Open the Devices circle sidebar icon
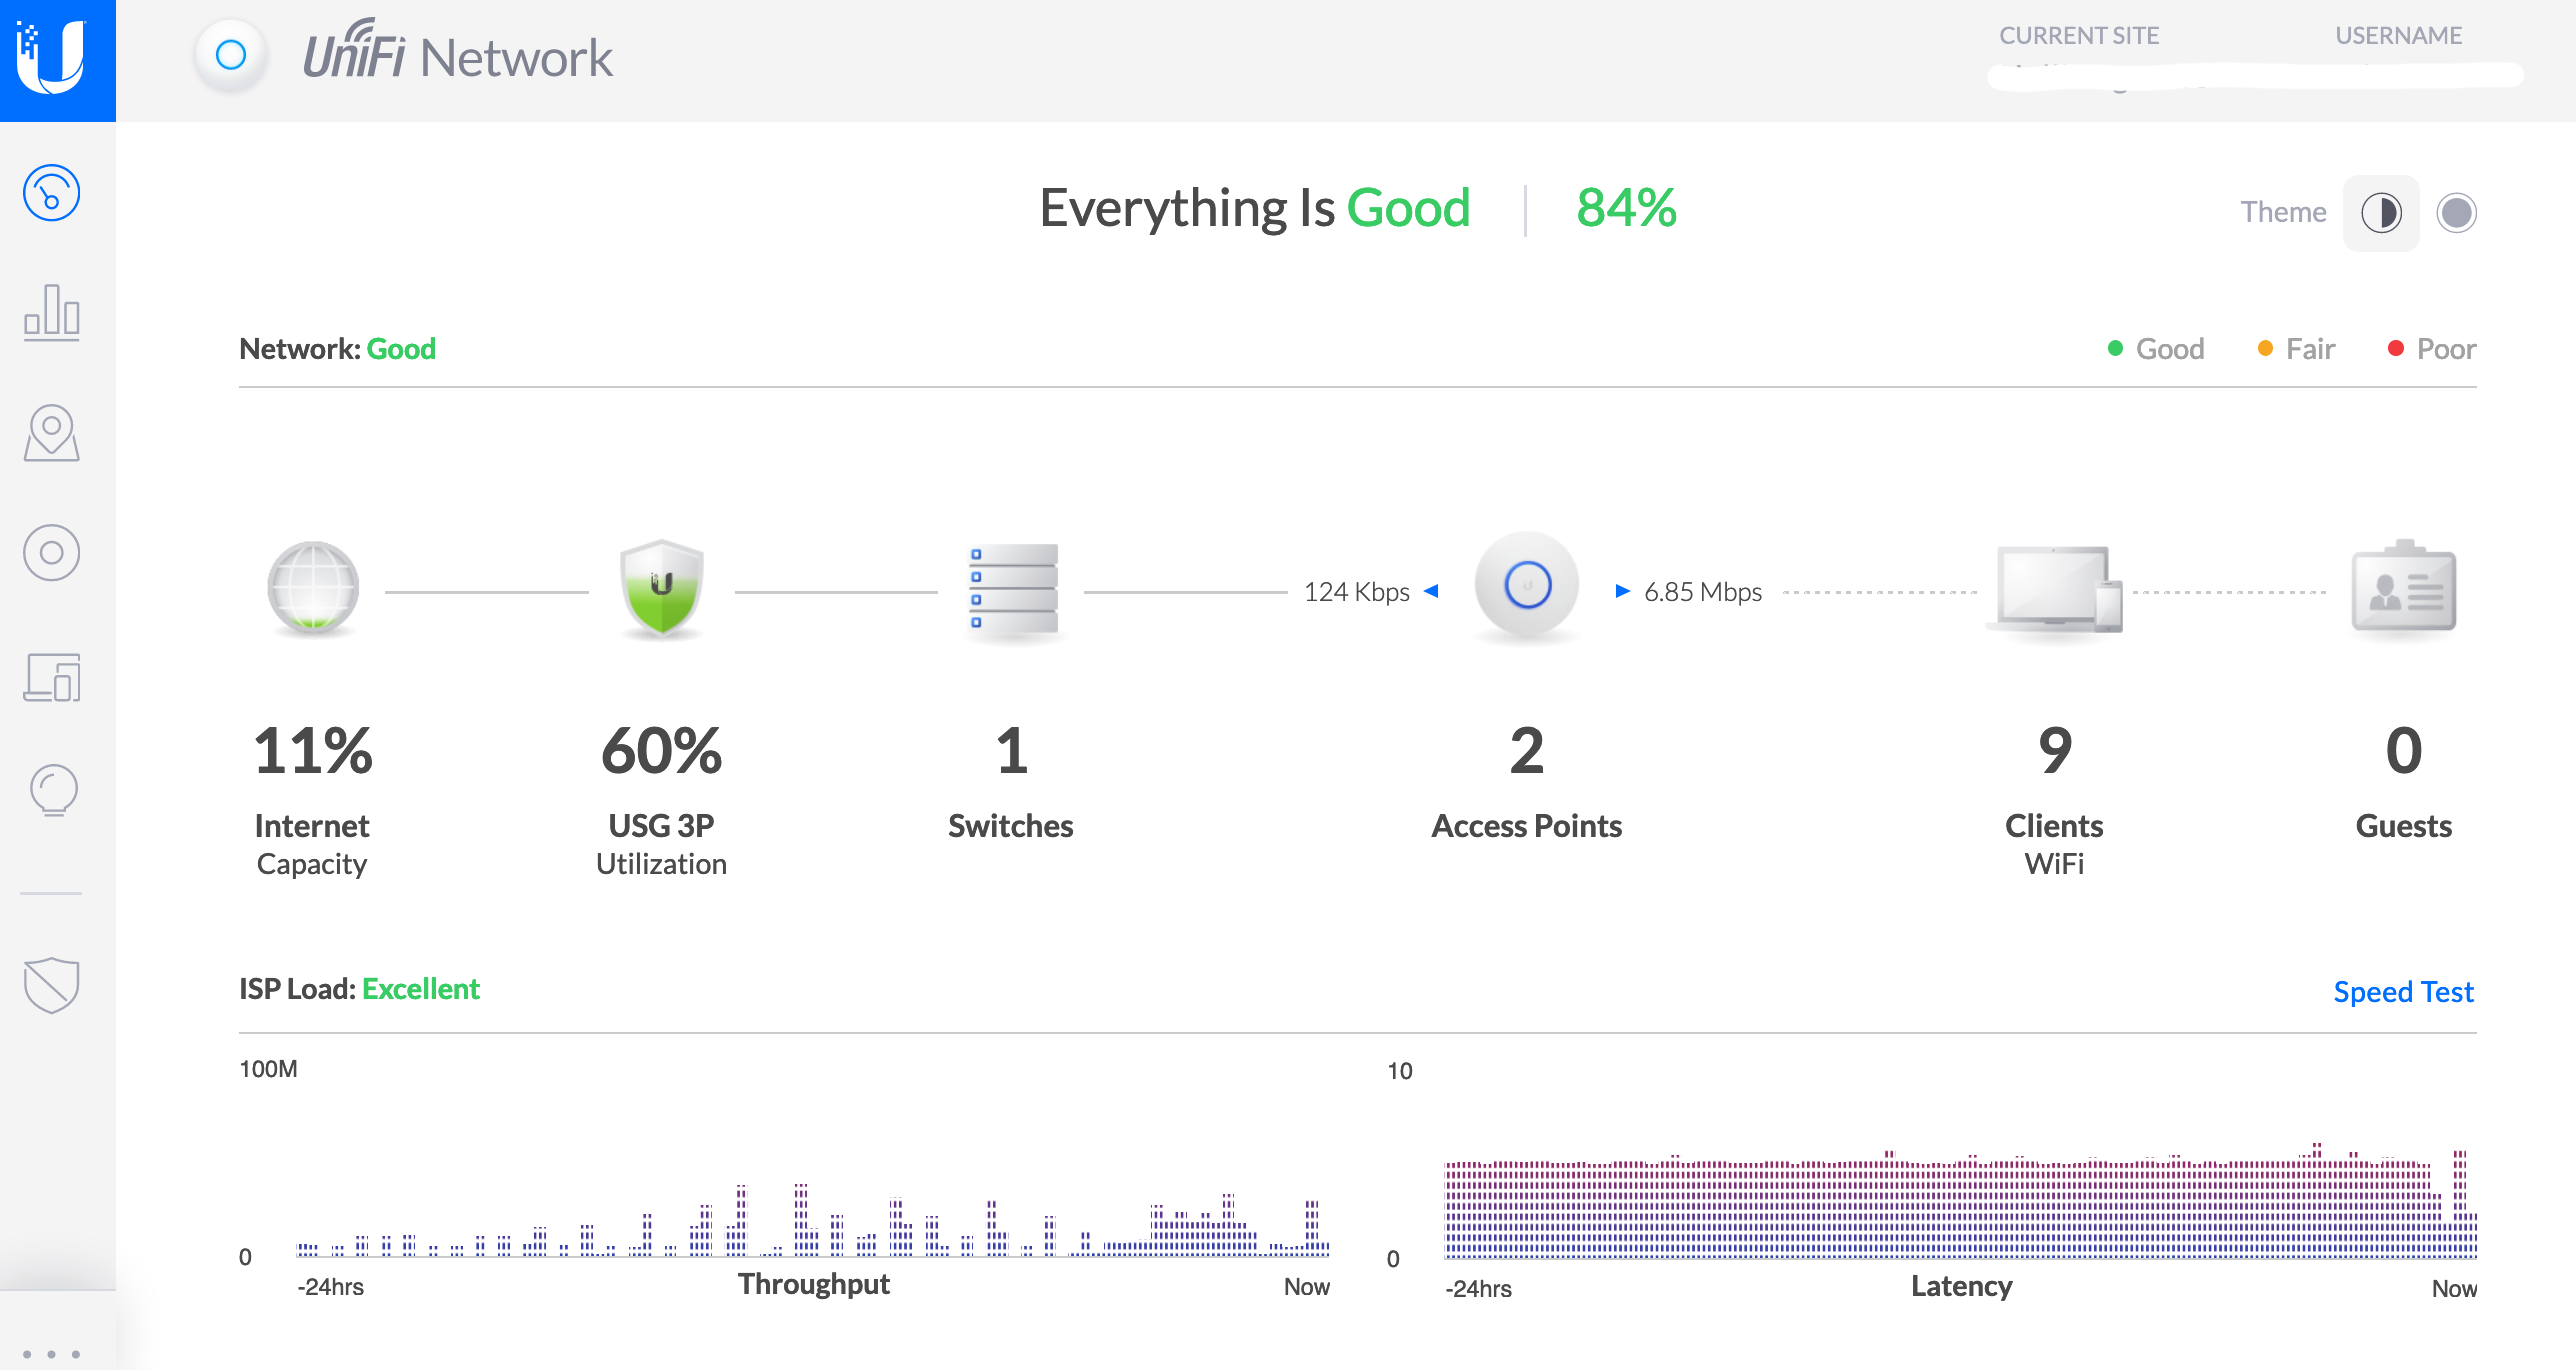 click(51, 553)
